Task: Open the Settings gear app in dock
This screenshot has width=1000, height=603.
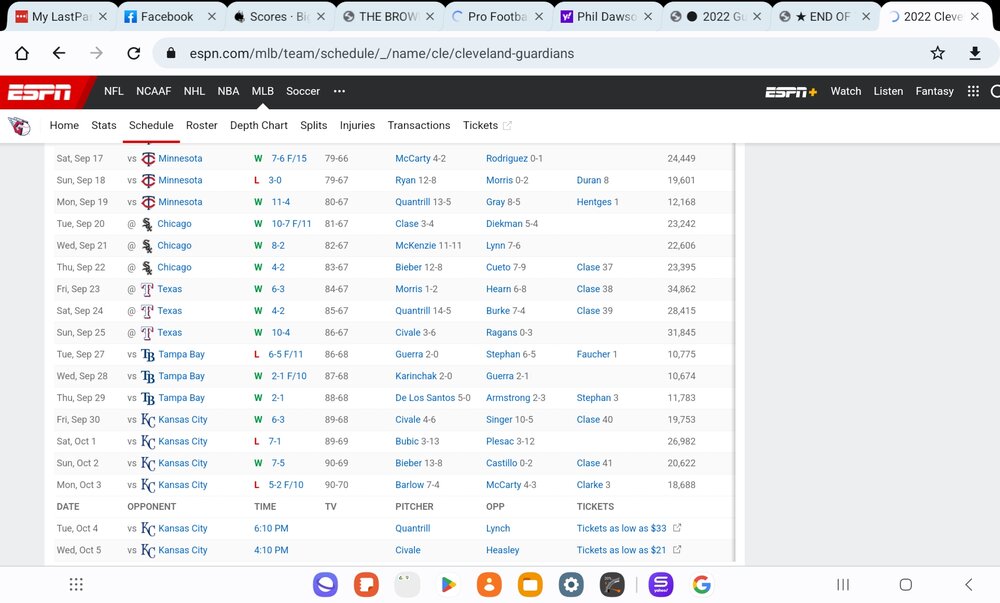Action: tap(571, 585)
